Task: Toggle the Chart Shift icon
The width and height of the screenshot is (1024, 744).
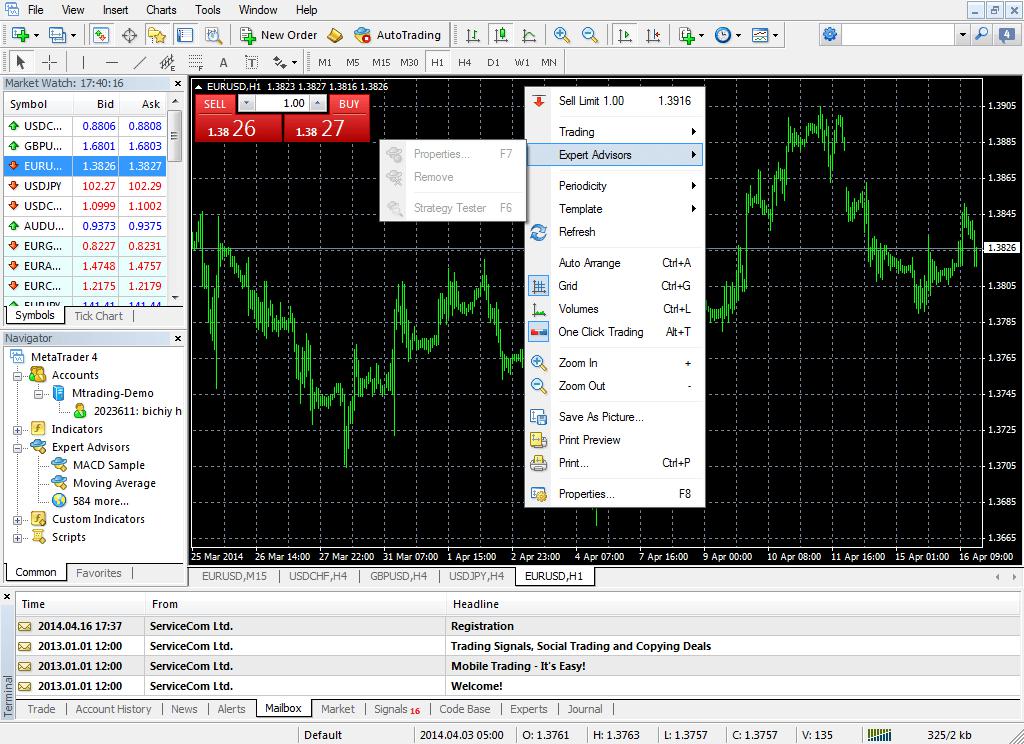Action: tap(652, 35)
